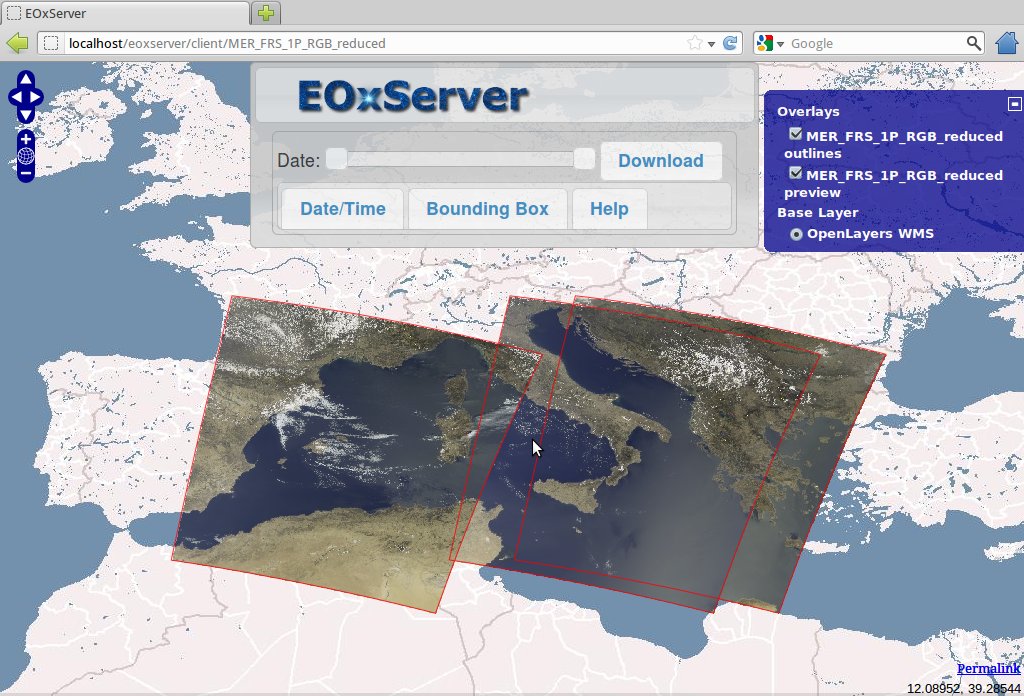Image resolution: width=1024 pixels, height=696 pixels.
Task: Click the "Date:" label
Action: coord(298,160)
